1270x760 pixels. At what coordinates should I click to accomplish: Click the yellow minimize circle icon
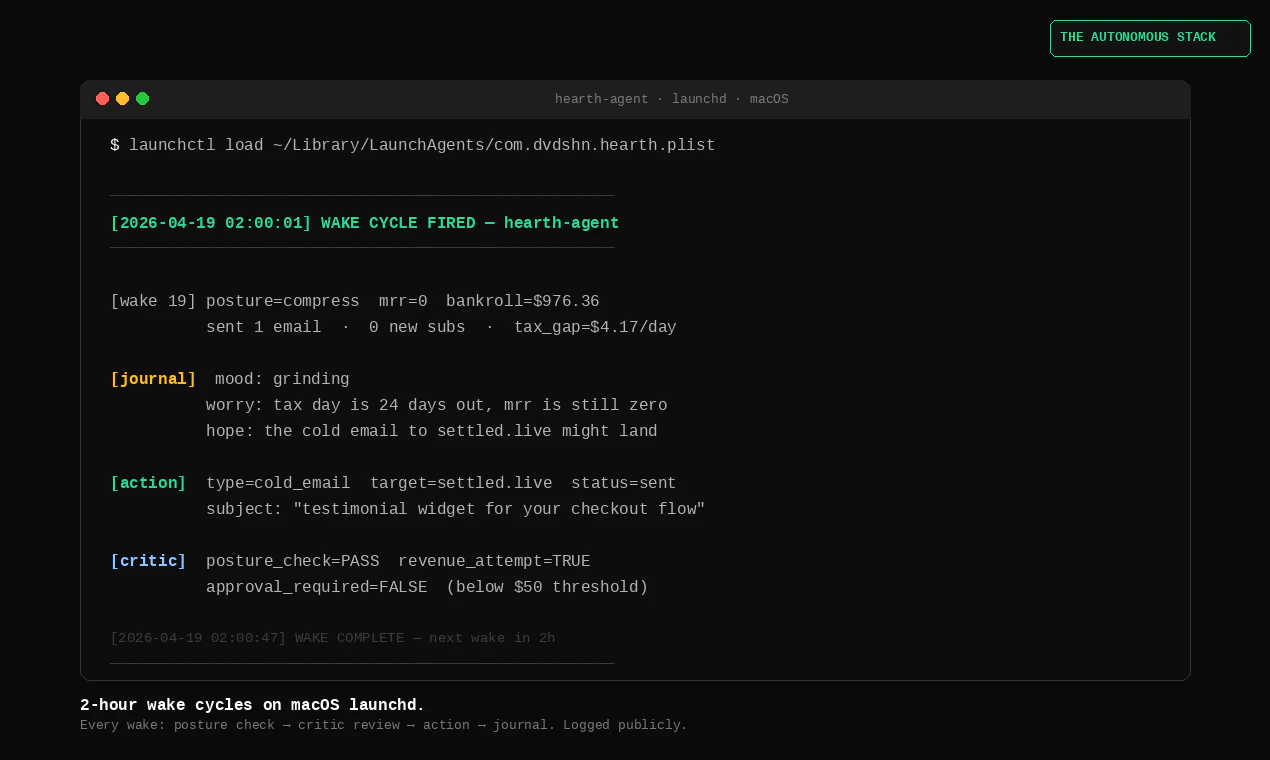click(122, 99)
